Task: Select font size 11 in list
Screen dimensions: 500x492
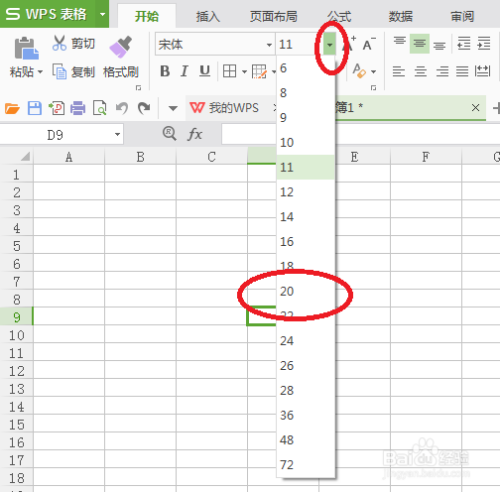Action: coord(306,167)
